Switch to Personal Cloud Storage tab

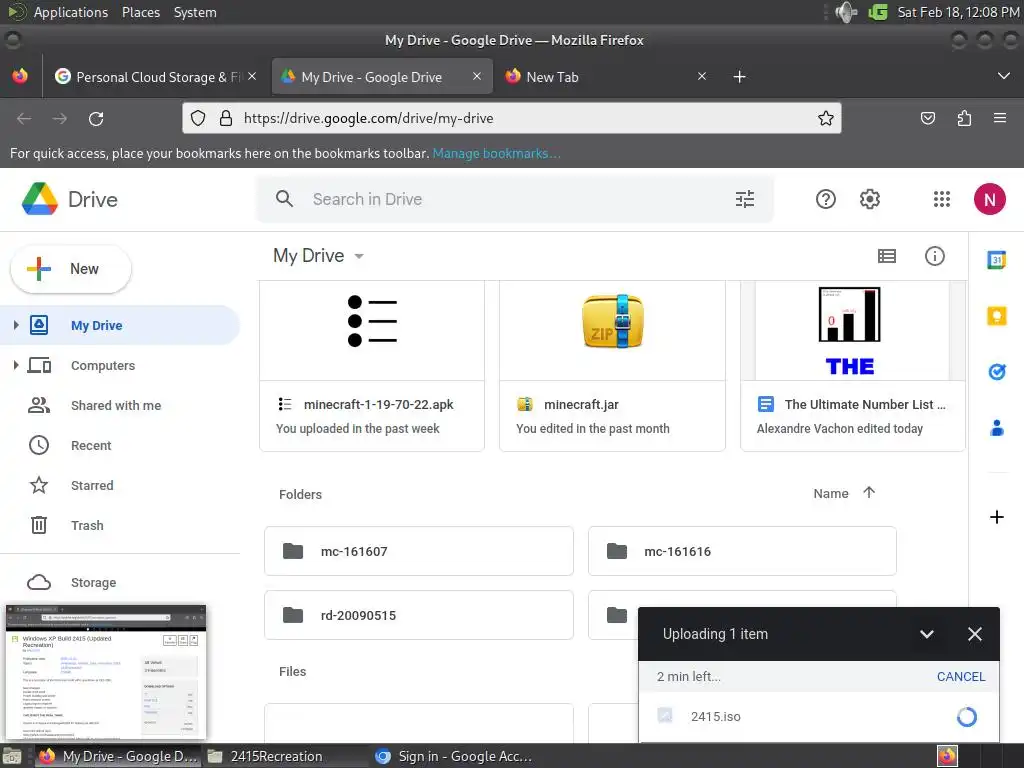156,77
